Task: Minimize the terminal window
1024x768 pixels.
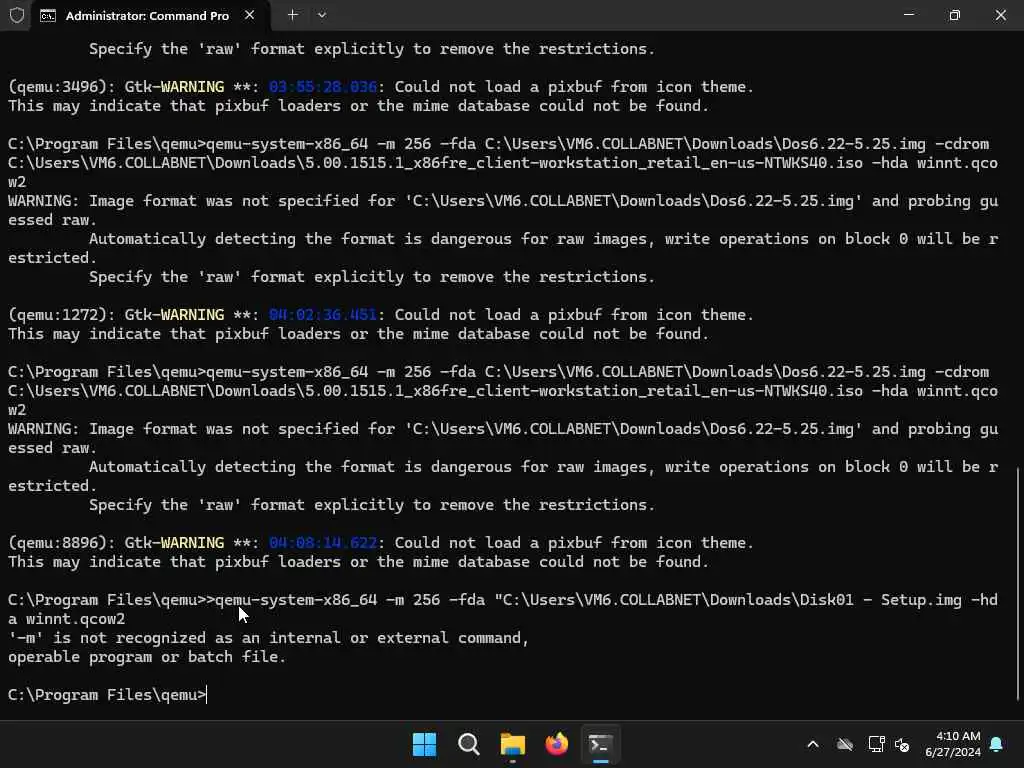Action: [x=908, y=15]
